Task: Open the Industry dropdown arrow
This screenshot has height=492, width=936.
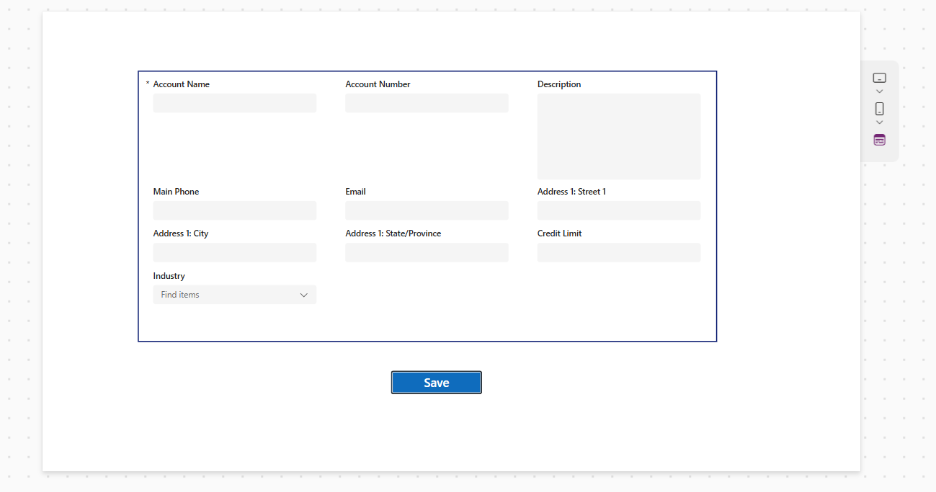Action: tap(304, 295)
